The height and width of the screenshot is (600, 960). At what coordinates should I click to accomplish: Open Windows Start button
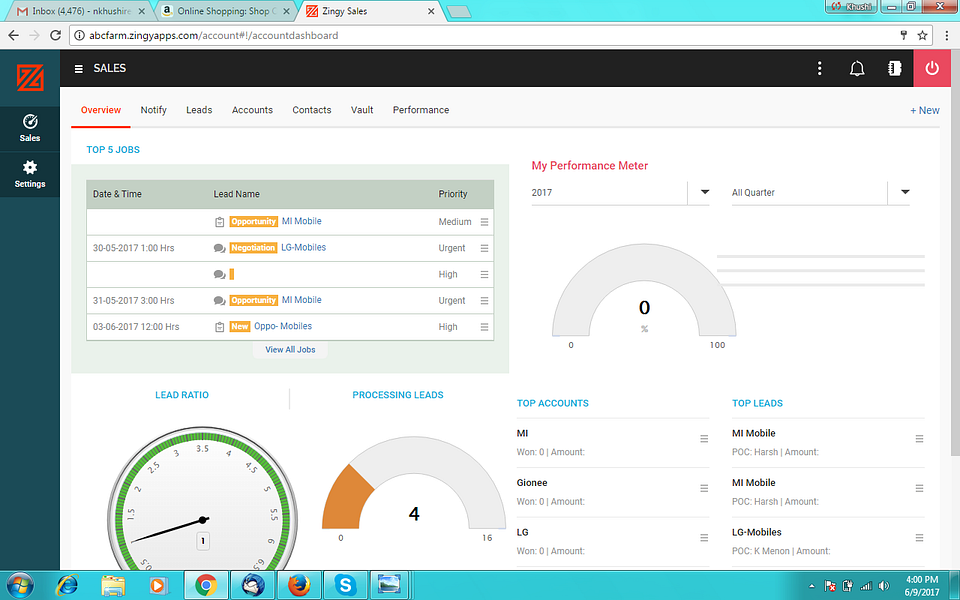(x=19, y=585)
